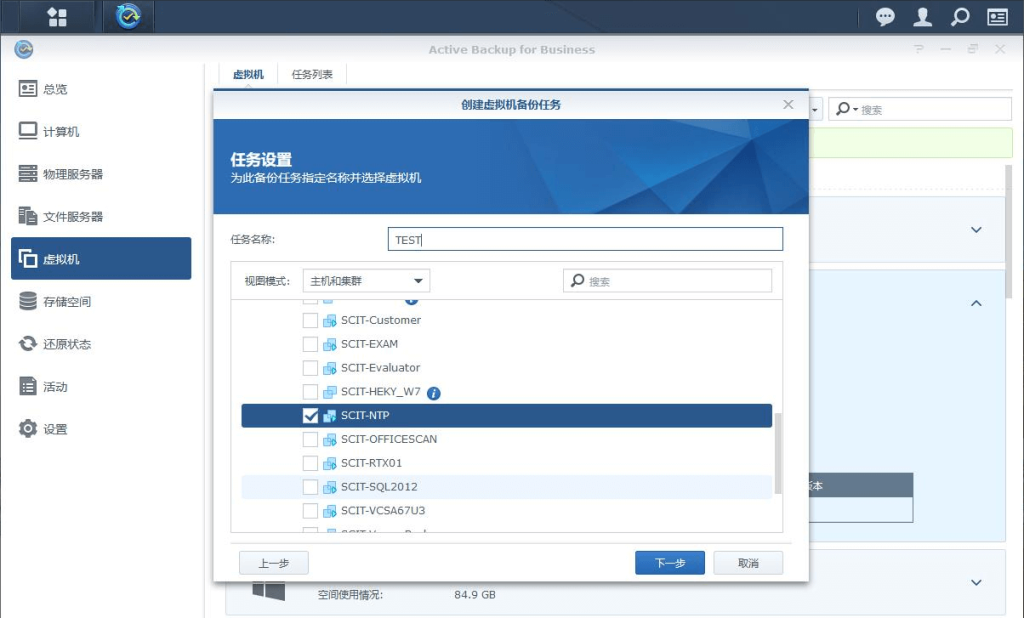Close the 创建虚拟机备份任务 dialog
Screen dimensions: 1024x618
(788, 105)
